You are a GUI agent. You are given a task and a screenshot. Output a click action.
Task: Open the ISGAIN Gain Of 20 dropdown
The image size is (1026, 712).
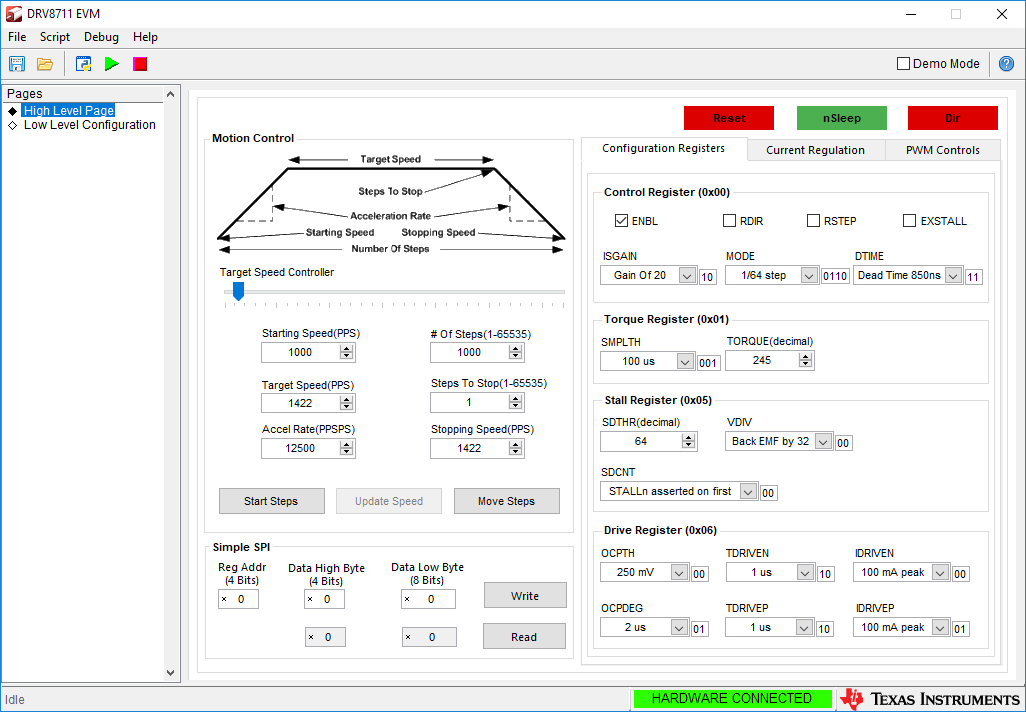(648, 276)
